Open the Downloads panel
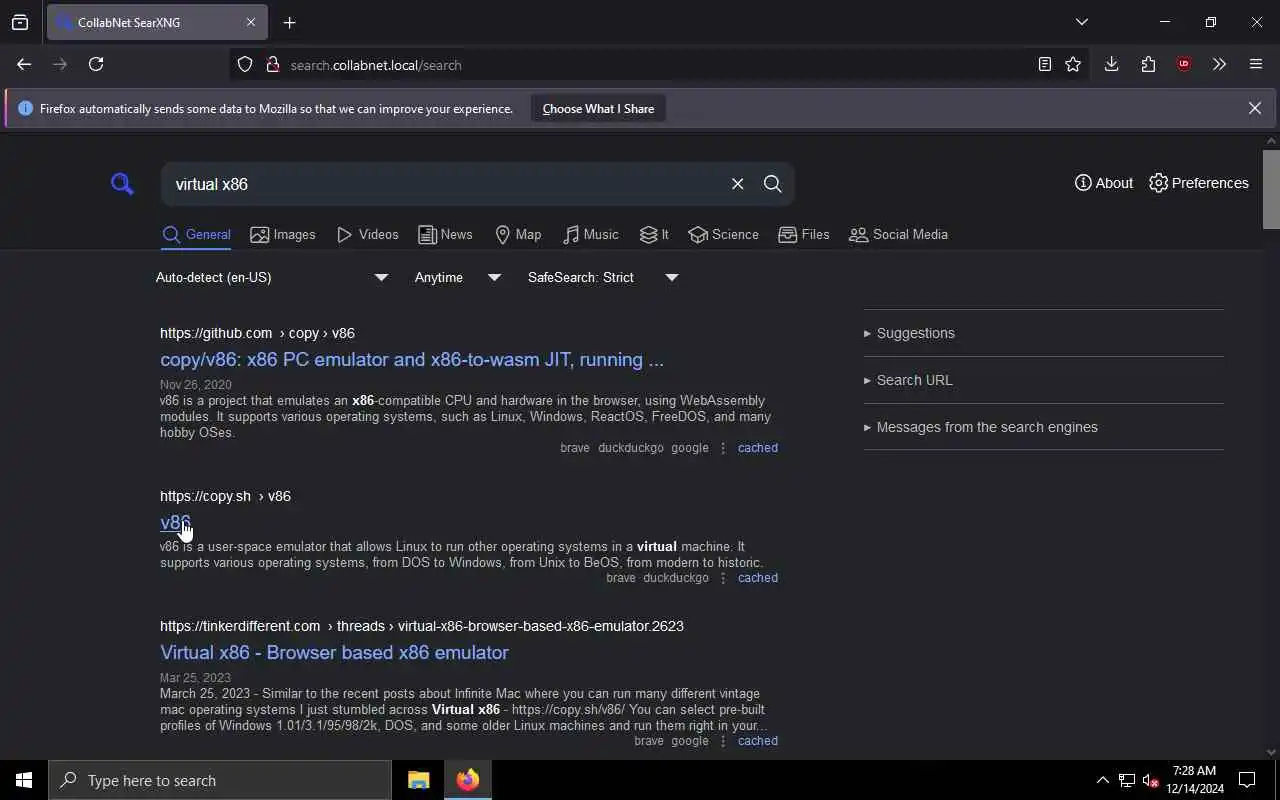The width and height of the screenshot is (1280, 800). (1111, 64)
